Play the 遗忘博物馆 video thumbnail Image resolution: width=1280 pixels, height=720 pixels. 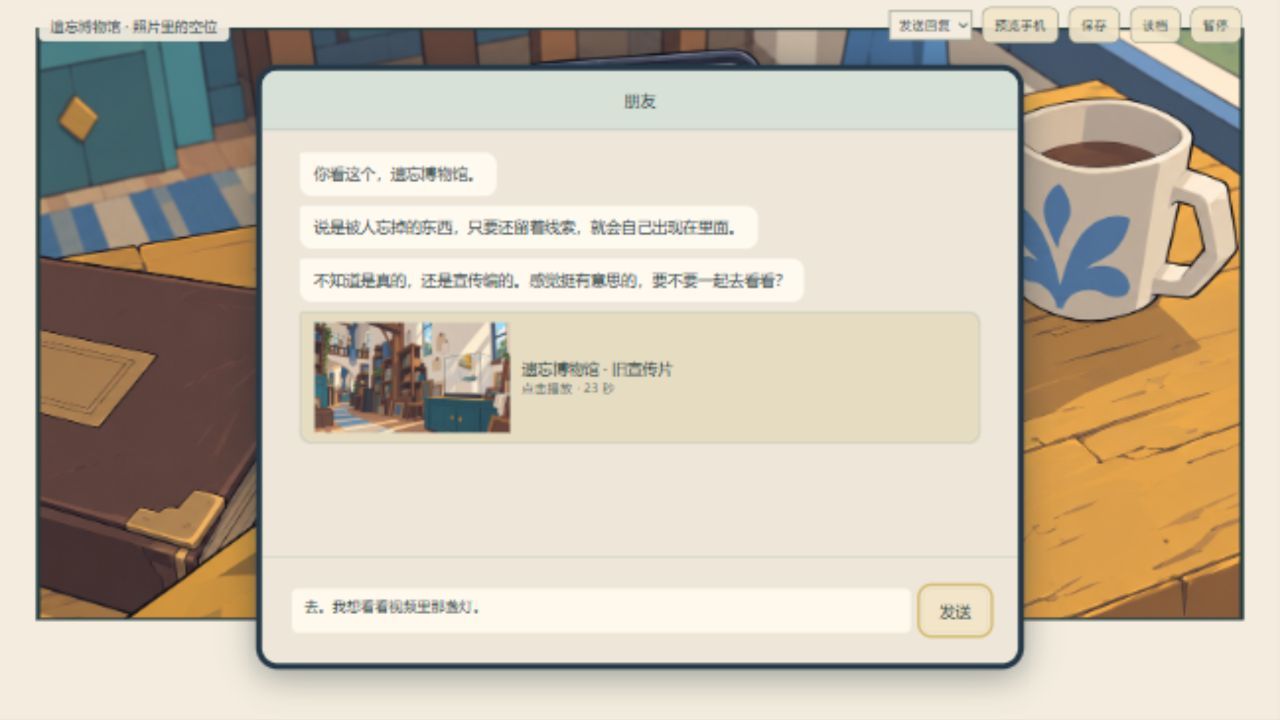click(412, 377)
